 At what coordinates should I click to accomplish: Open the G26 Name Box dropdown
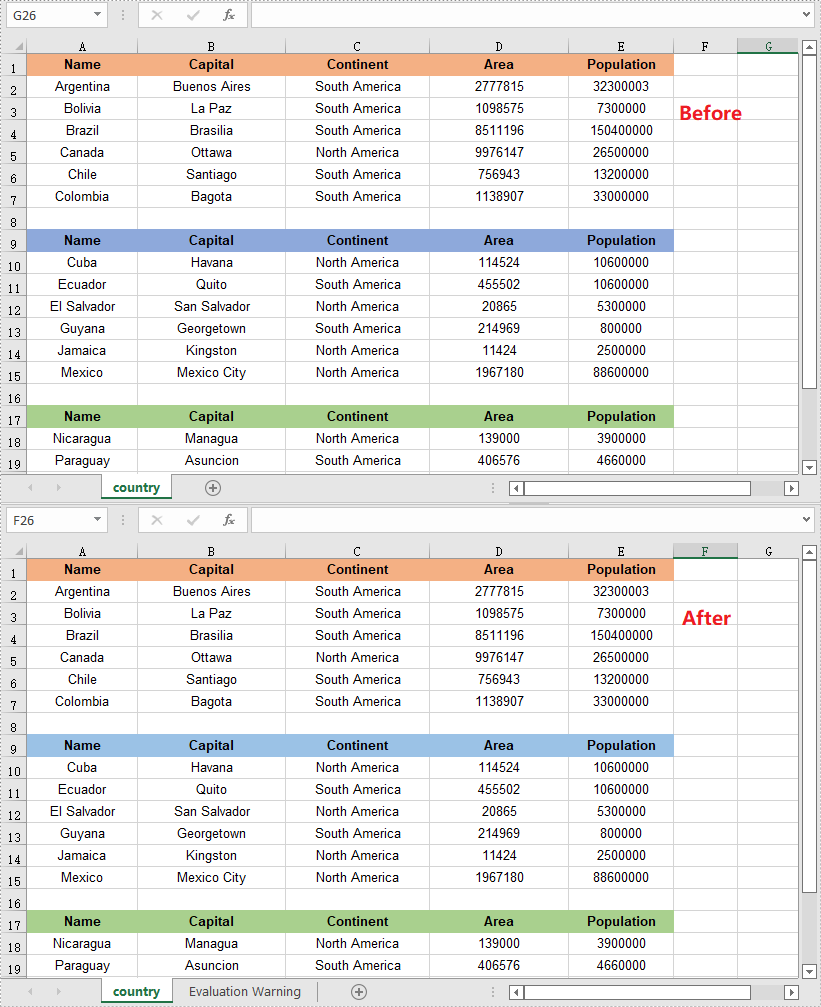(x=97, y=15)
